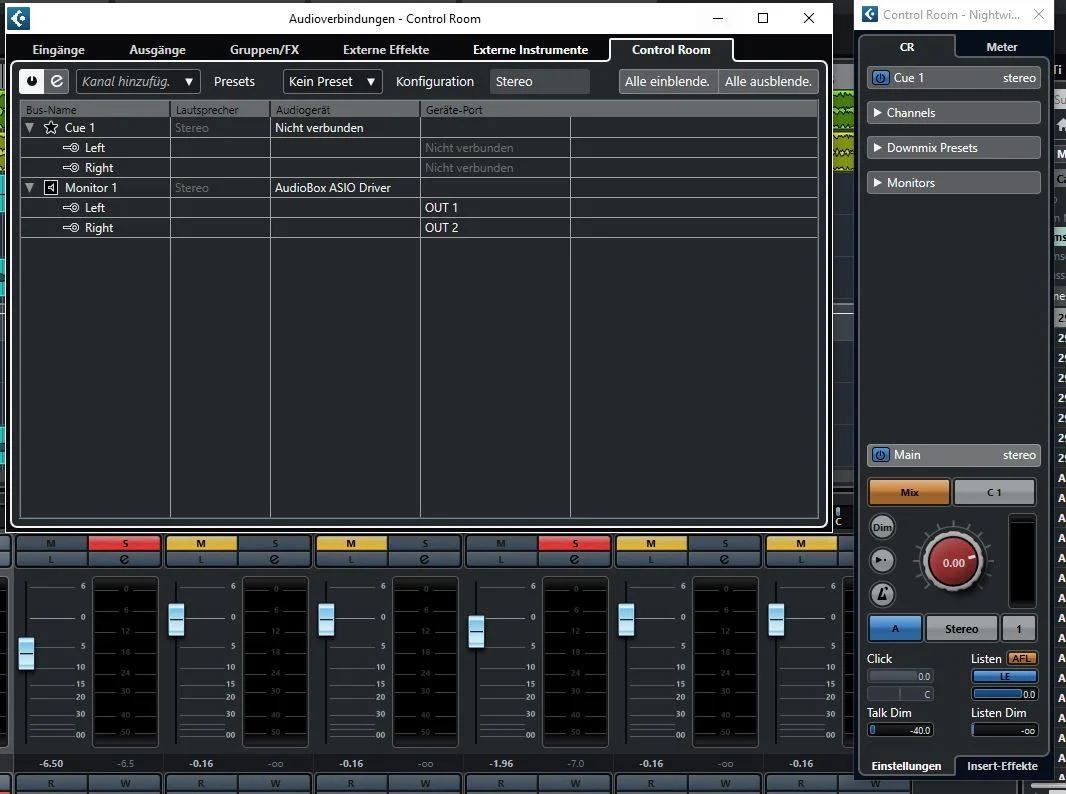
Task: Open 'e' channel settings of -6.50 channel
Action: 124,559
